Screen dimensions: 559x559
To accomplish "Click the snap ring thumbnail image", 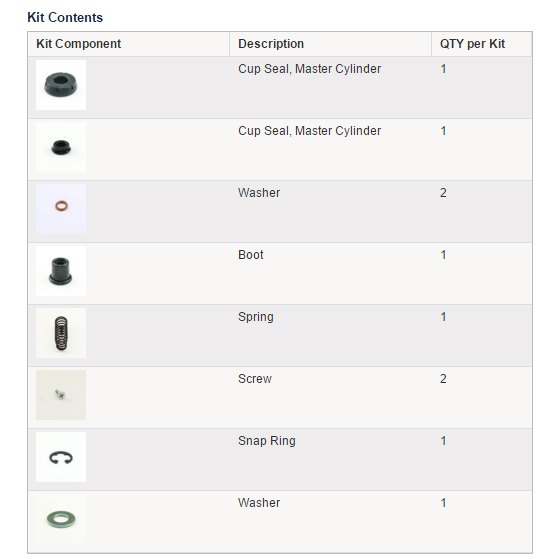I will (x=61, y=457).
